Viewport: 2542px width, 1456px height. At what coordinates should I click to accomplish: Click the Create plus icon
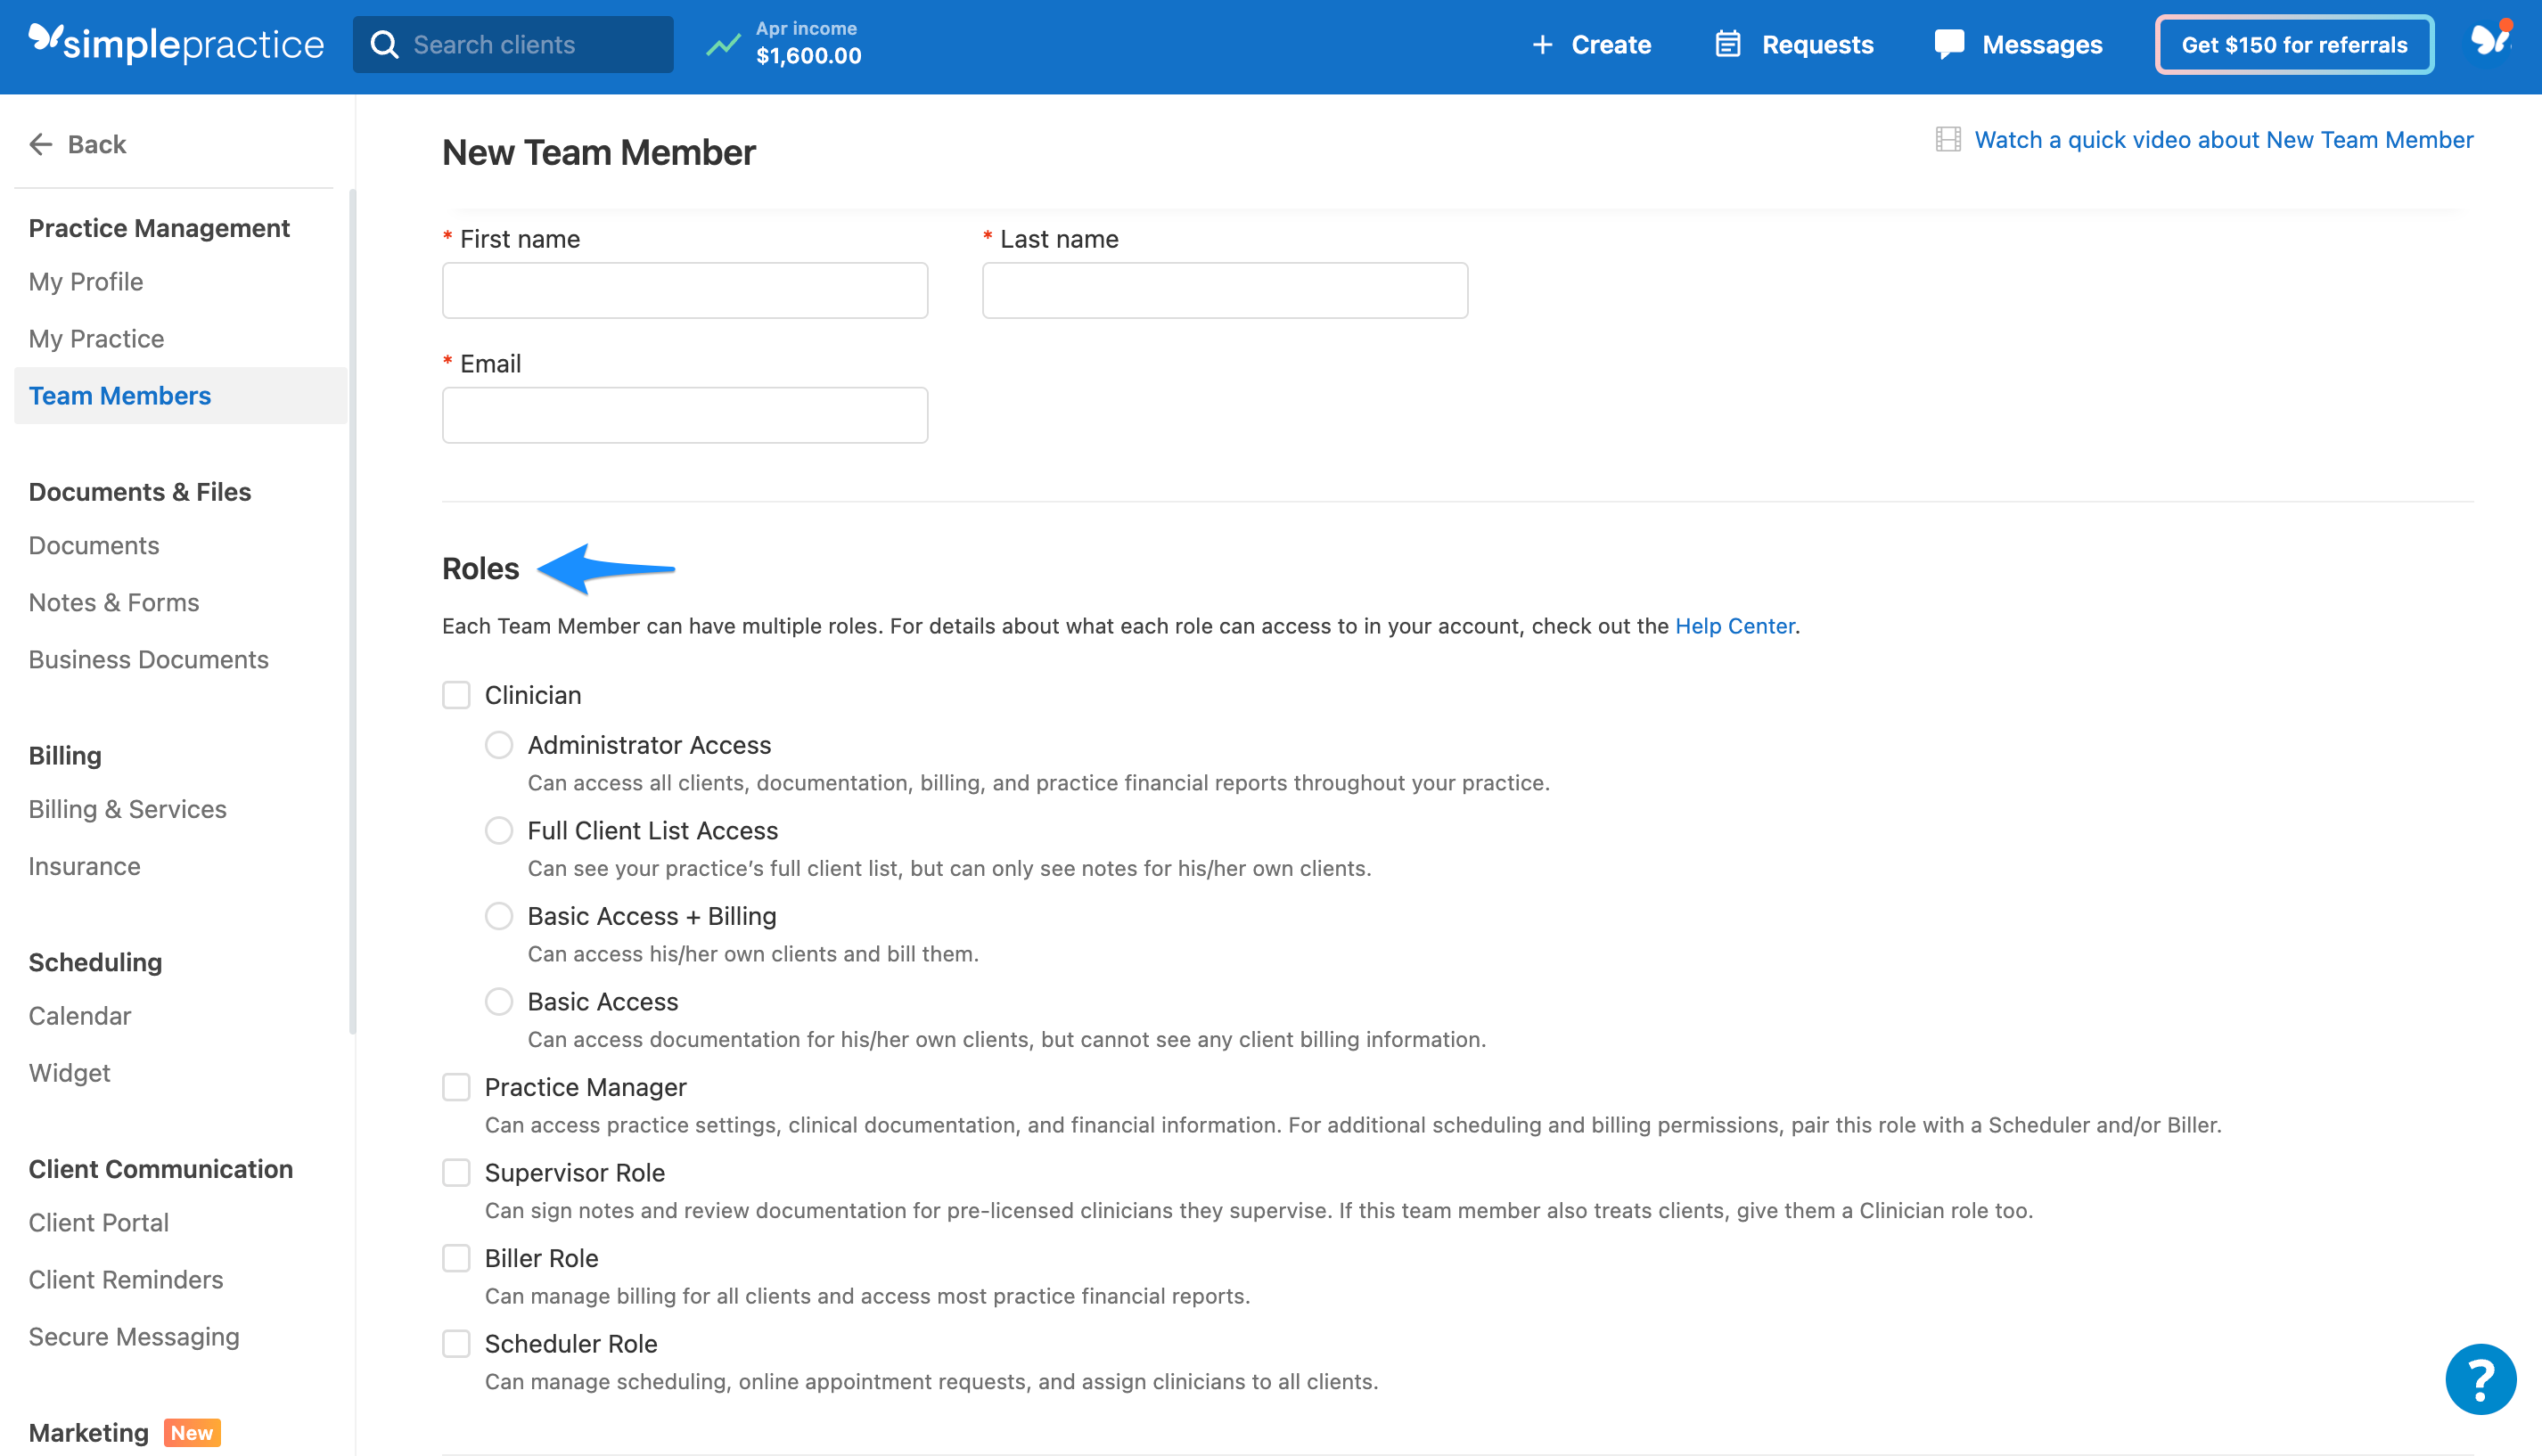(1541, 44)
